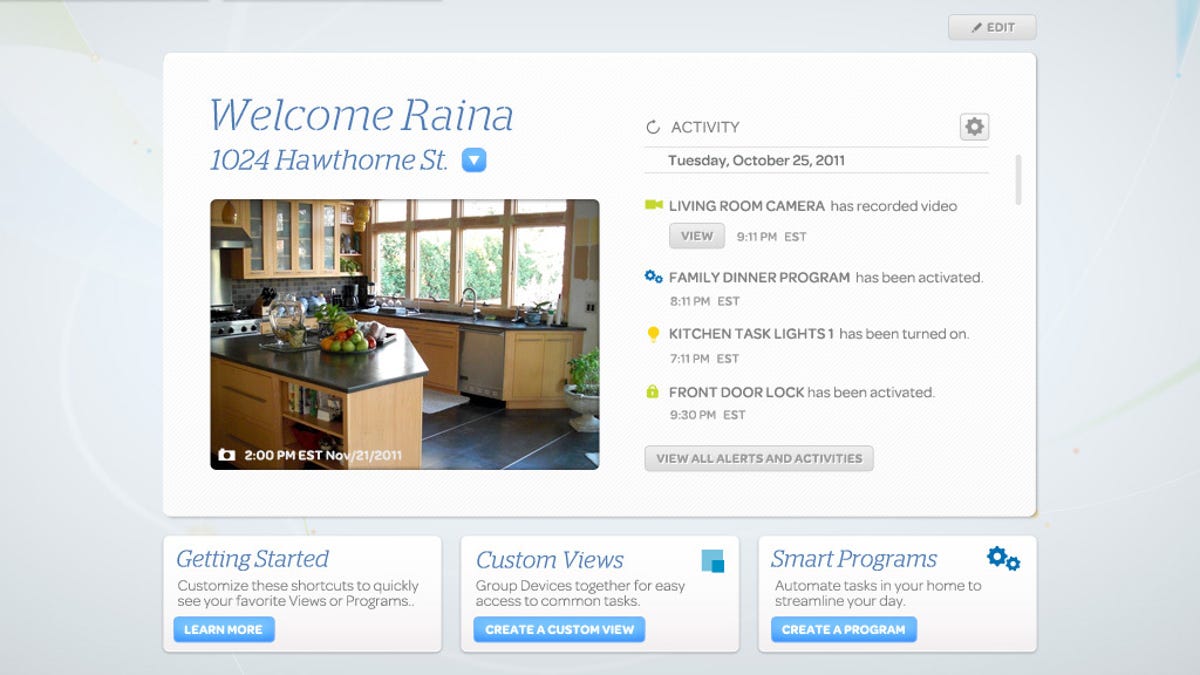Click the Custom Views blue squares icon

712,561
